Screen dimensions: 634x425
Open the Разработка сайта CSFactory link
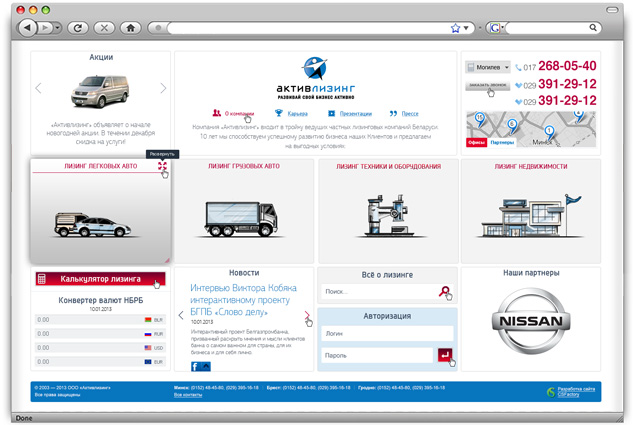(576, 391)
